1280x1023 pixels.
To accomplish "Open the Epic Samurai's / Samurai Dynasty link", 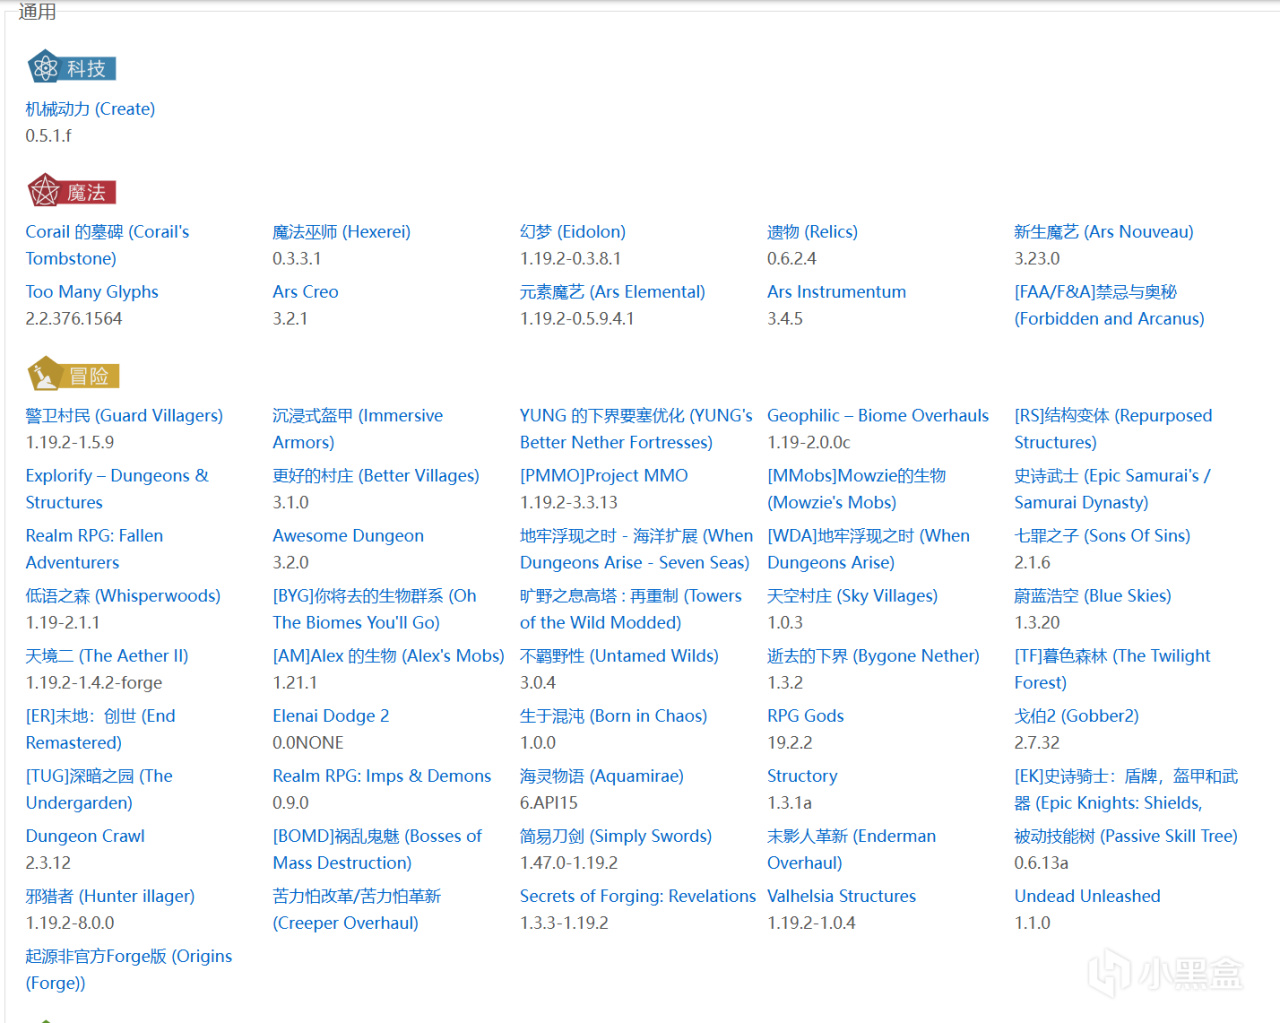I will click(1112, 489).
